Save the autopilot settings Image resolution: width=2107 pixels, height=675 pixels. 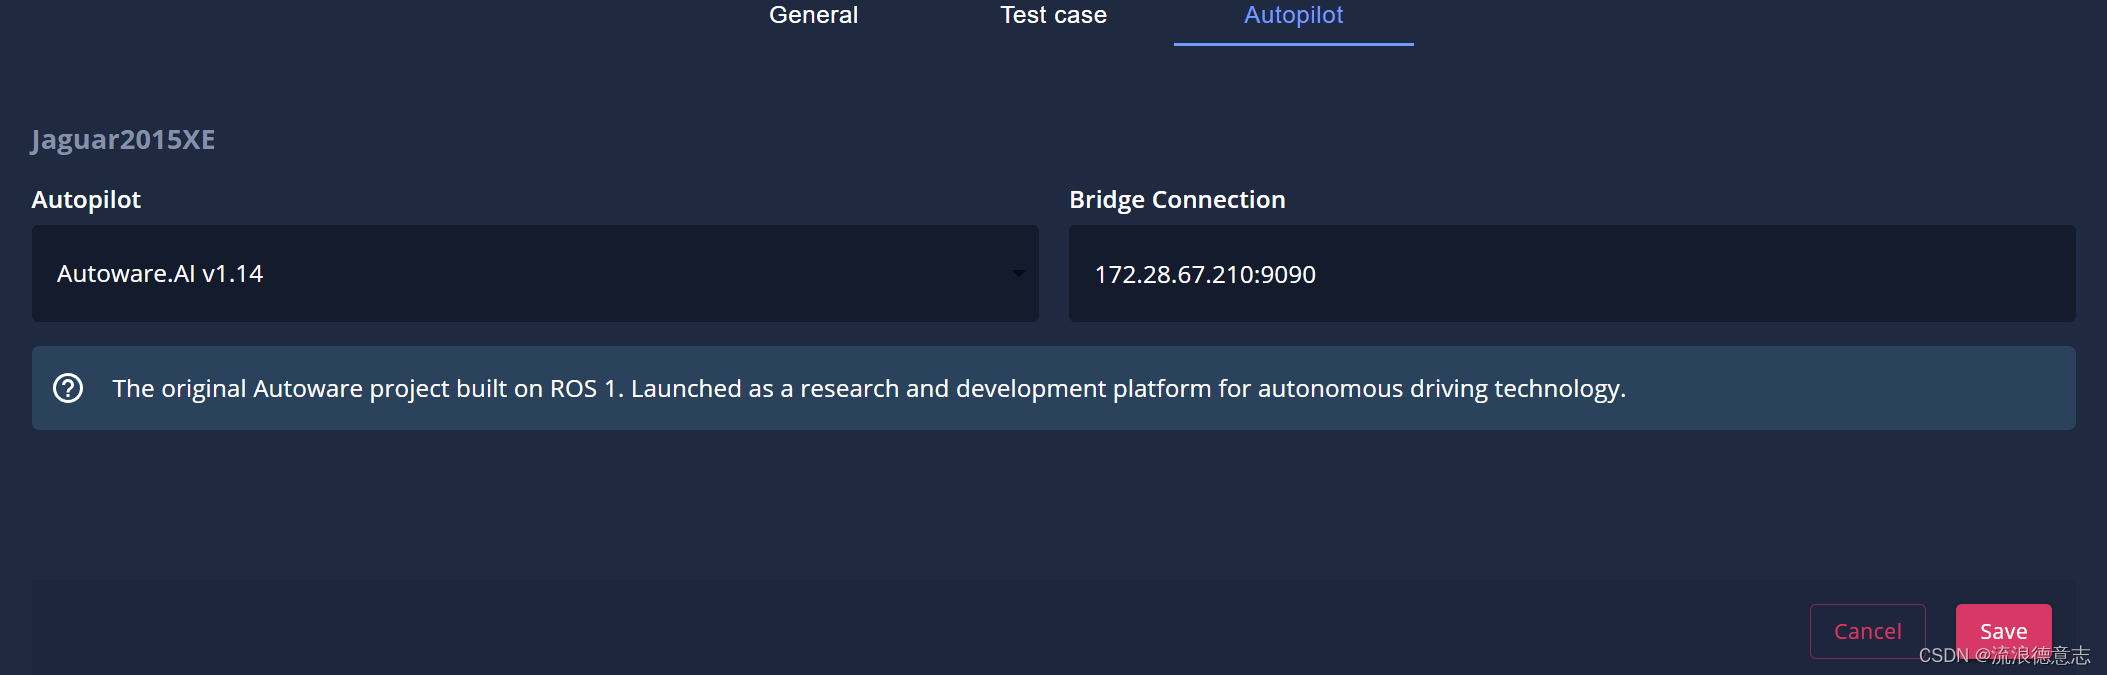point(2003,631)
